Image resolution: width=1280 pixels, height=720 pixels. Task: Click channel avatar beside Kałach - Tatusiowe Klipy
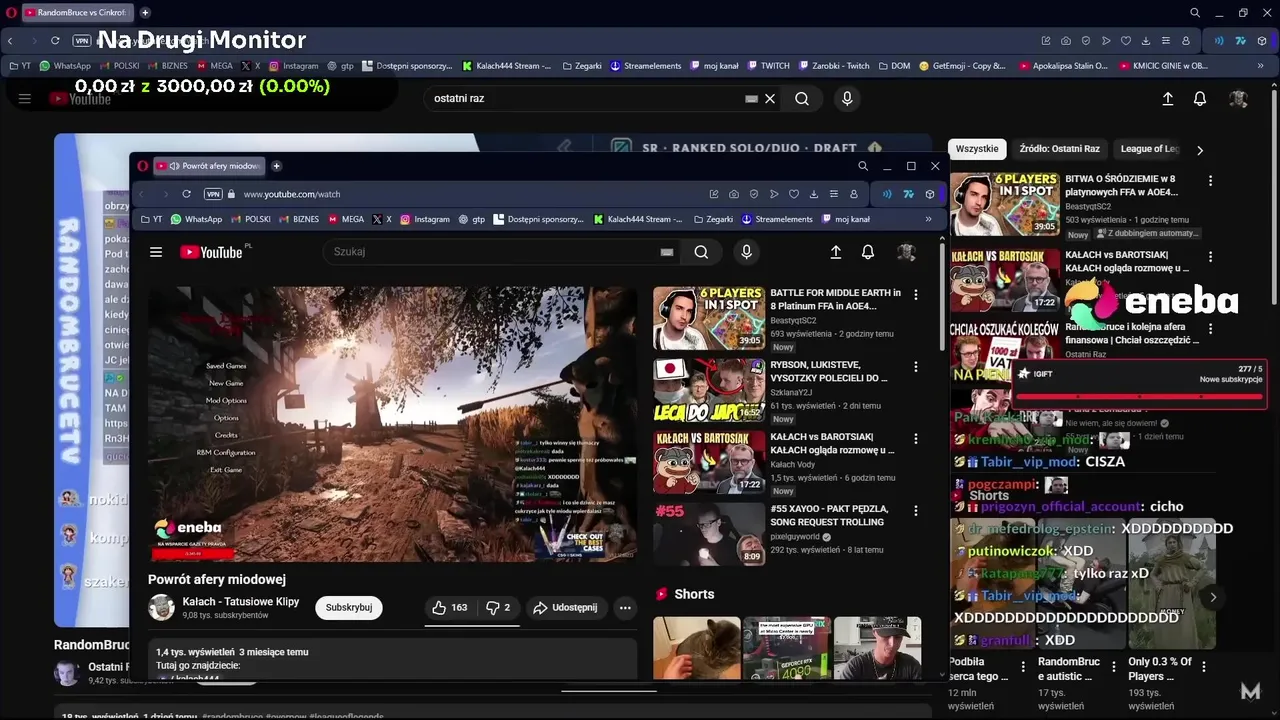(x=161, y=607)
